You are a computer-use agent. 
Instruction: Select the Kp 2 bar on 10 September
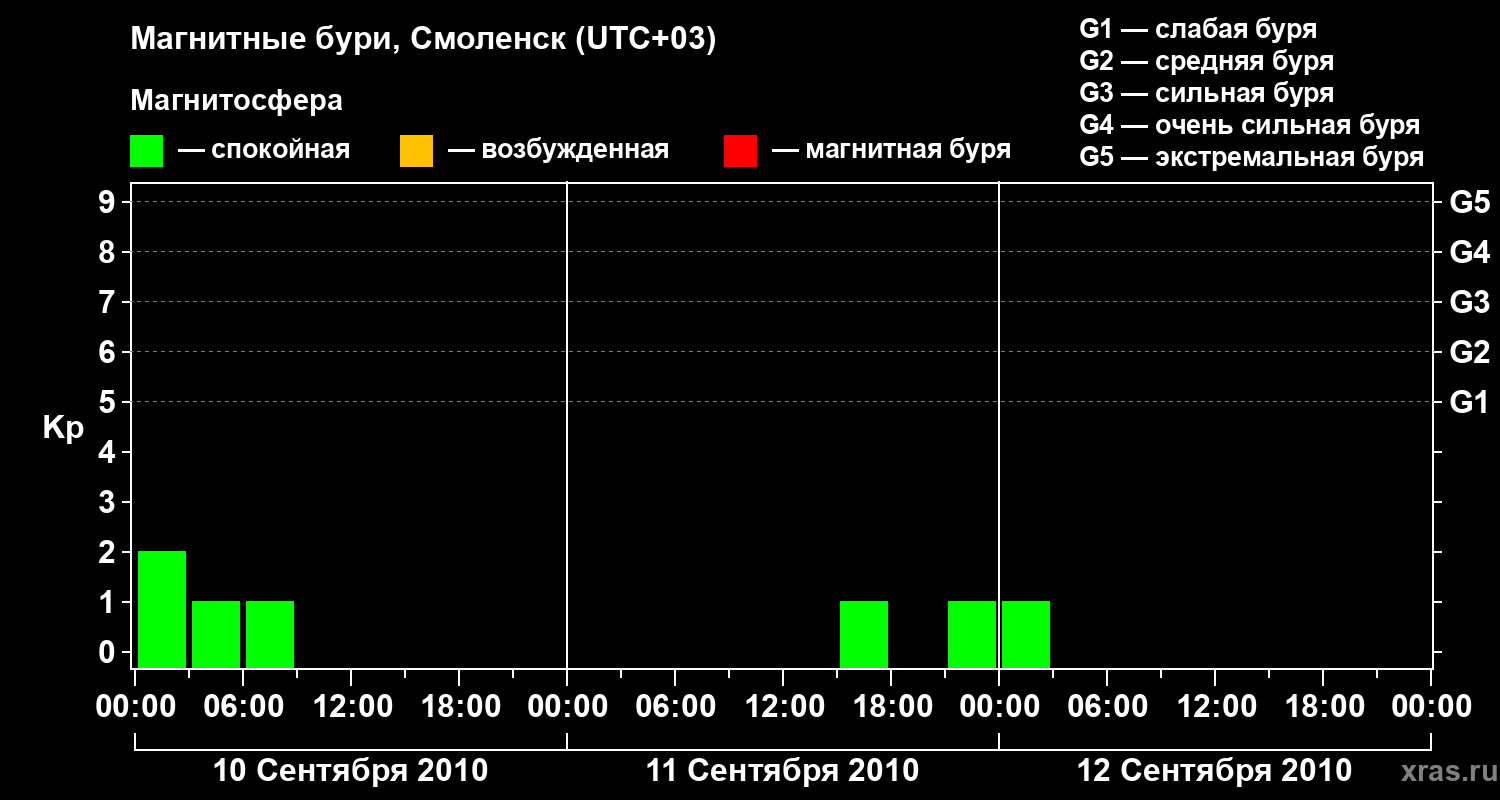click(162, 609)
